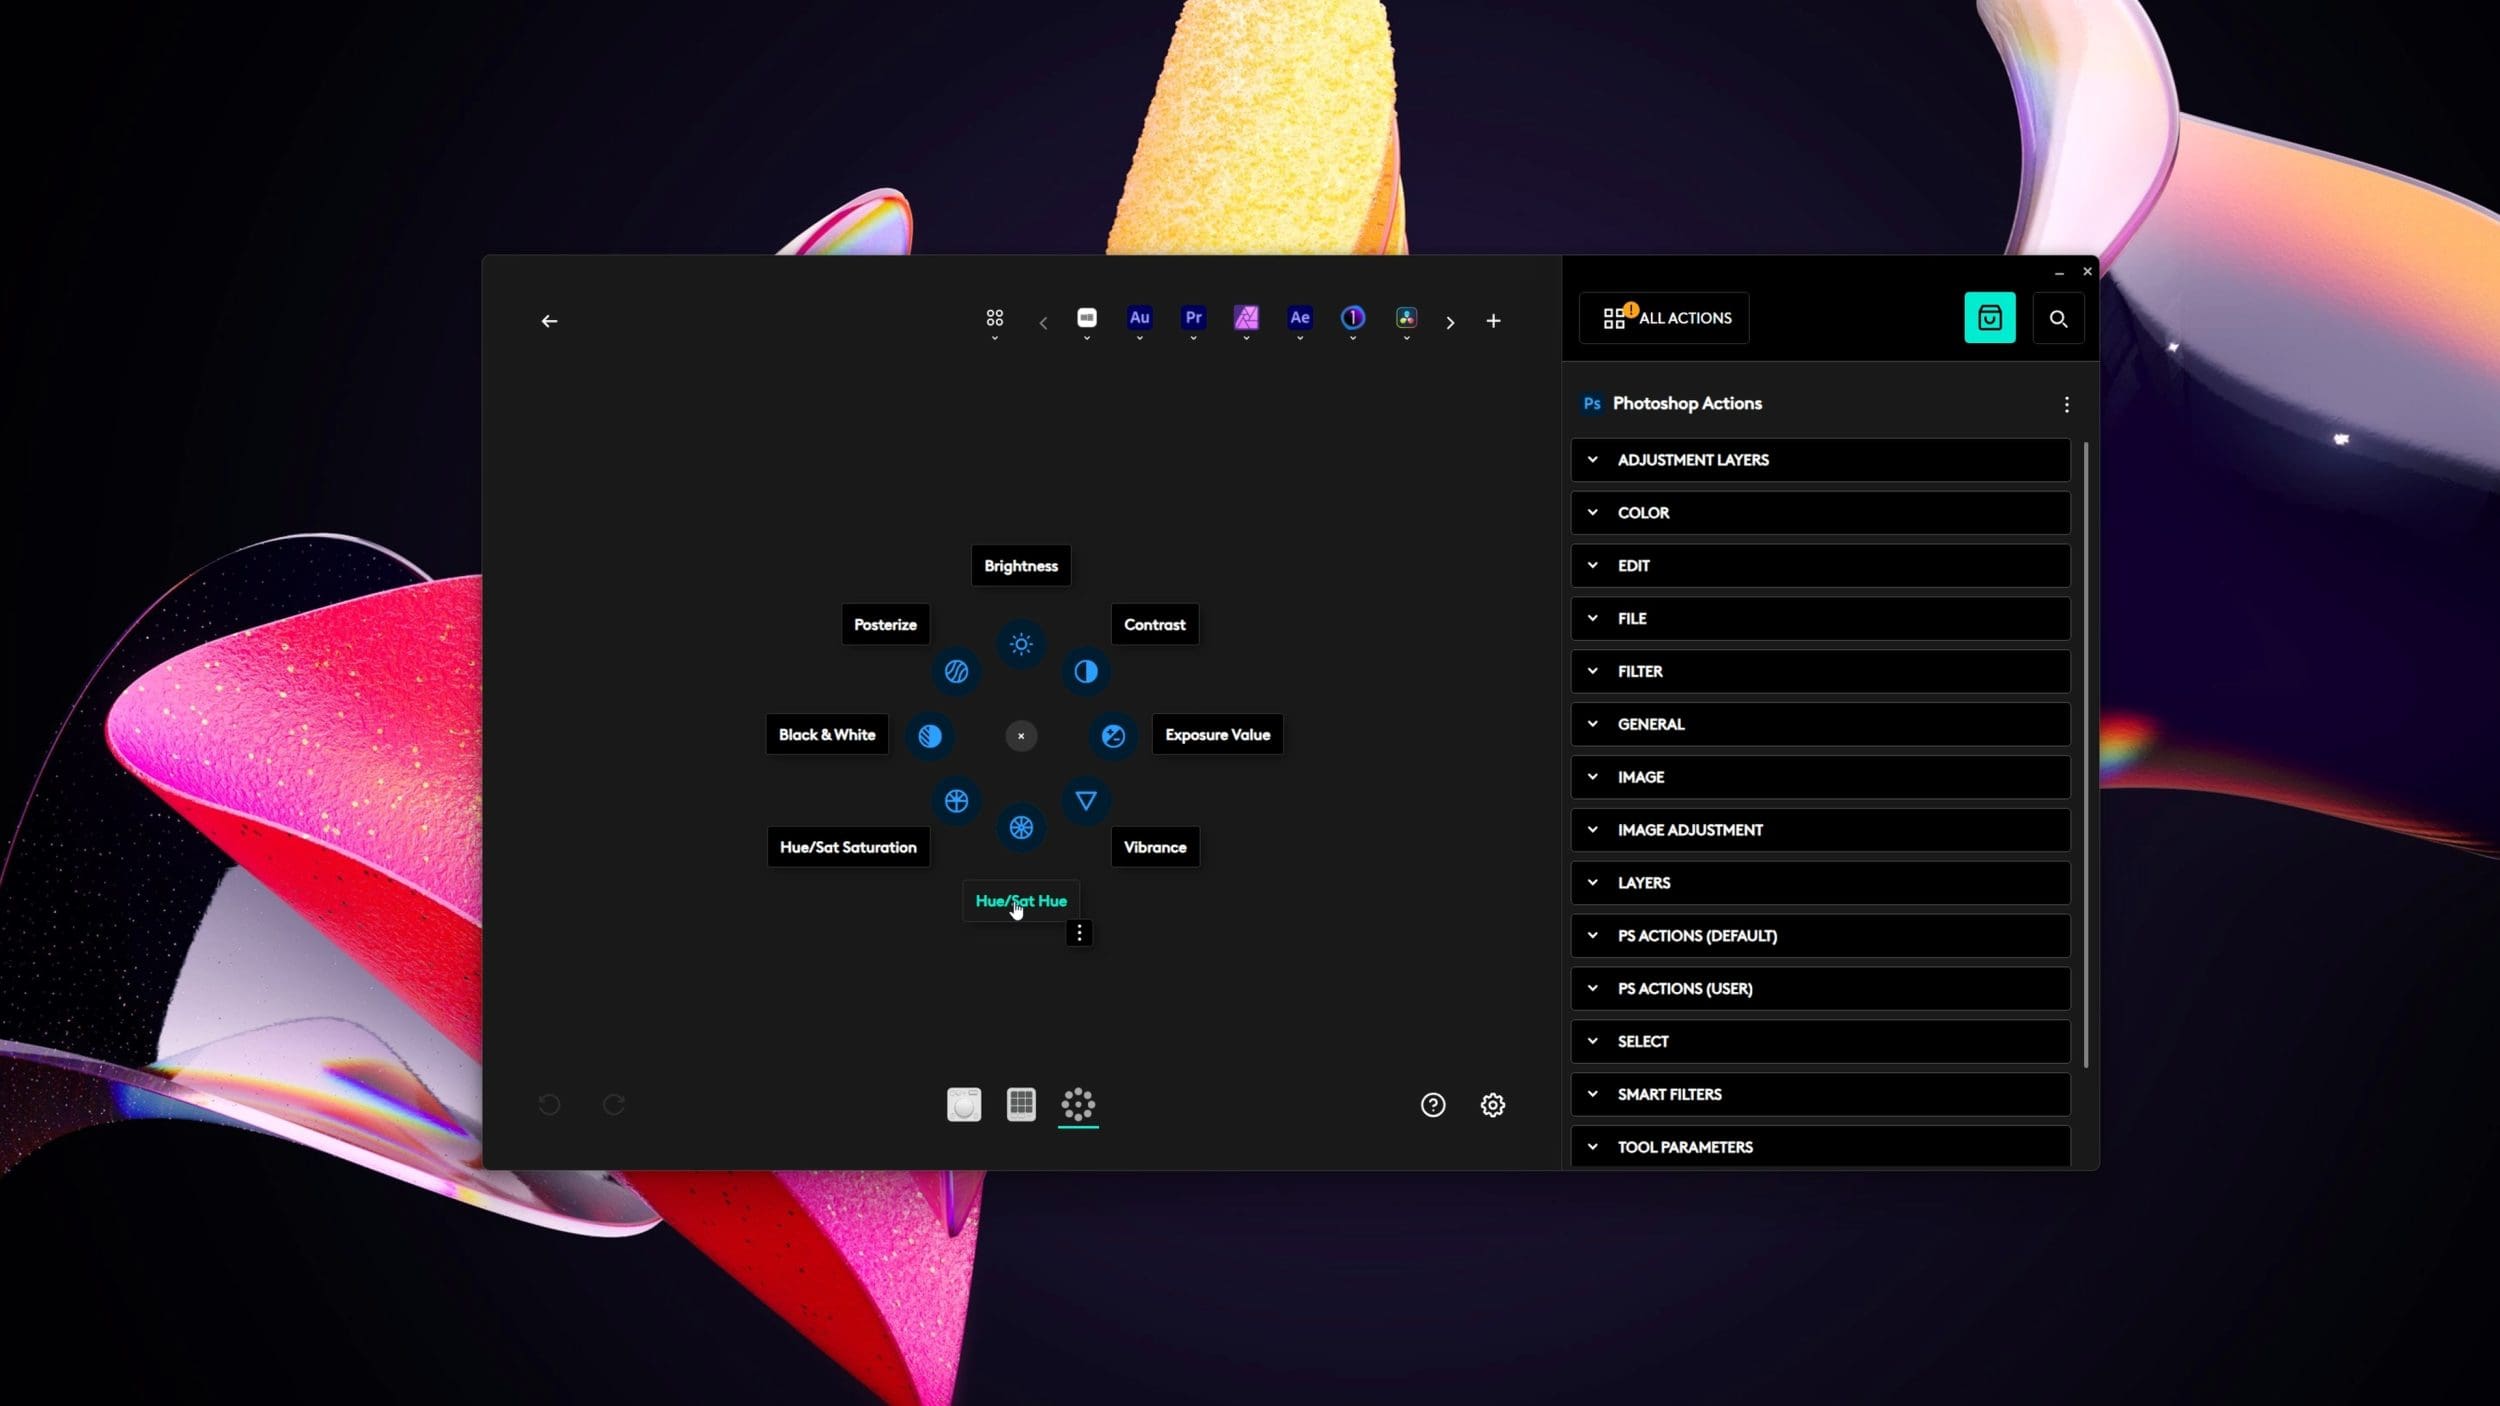The width and height of the screenshot is (2500, 1406).
Task: Show previous application profiles with left chevron
Action: (1043, 322)
